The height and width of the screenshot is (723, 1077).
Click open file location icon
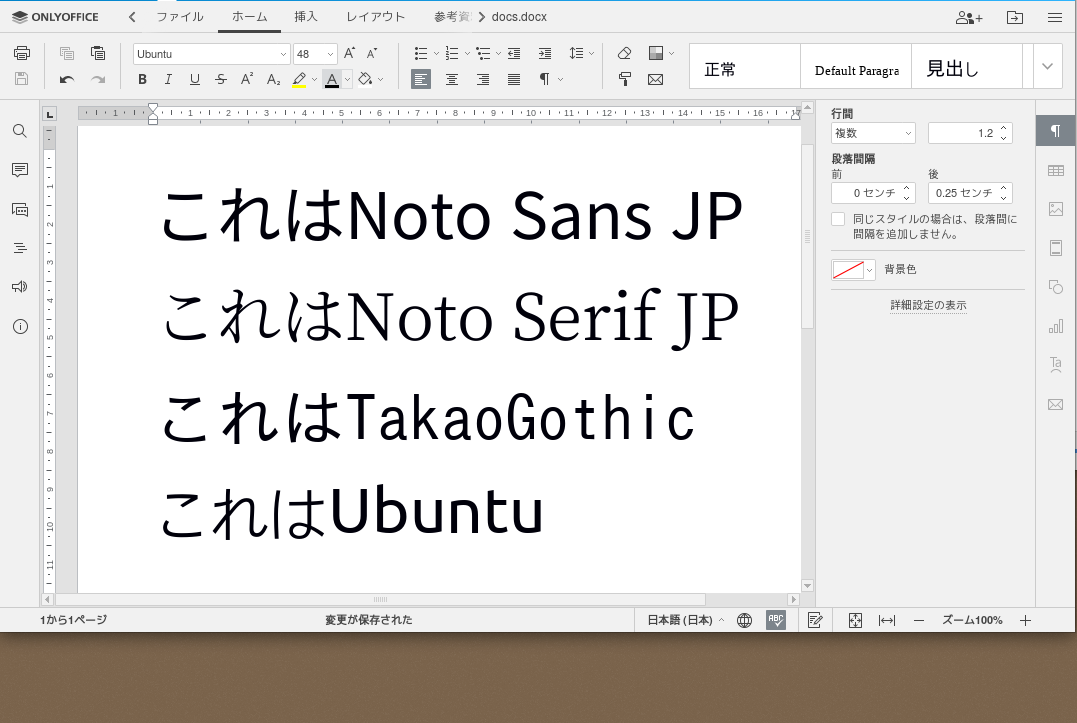tap(1014, 17)
